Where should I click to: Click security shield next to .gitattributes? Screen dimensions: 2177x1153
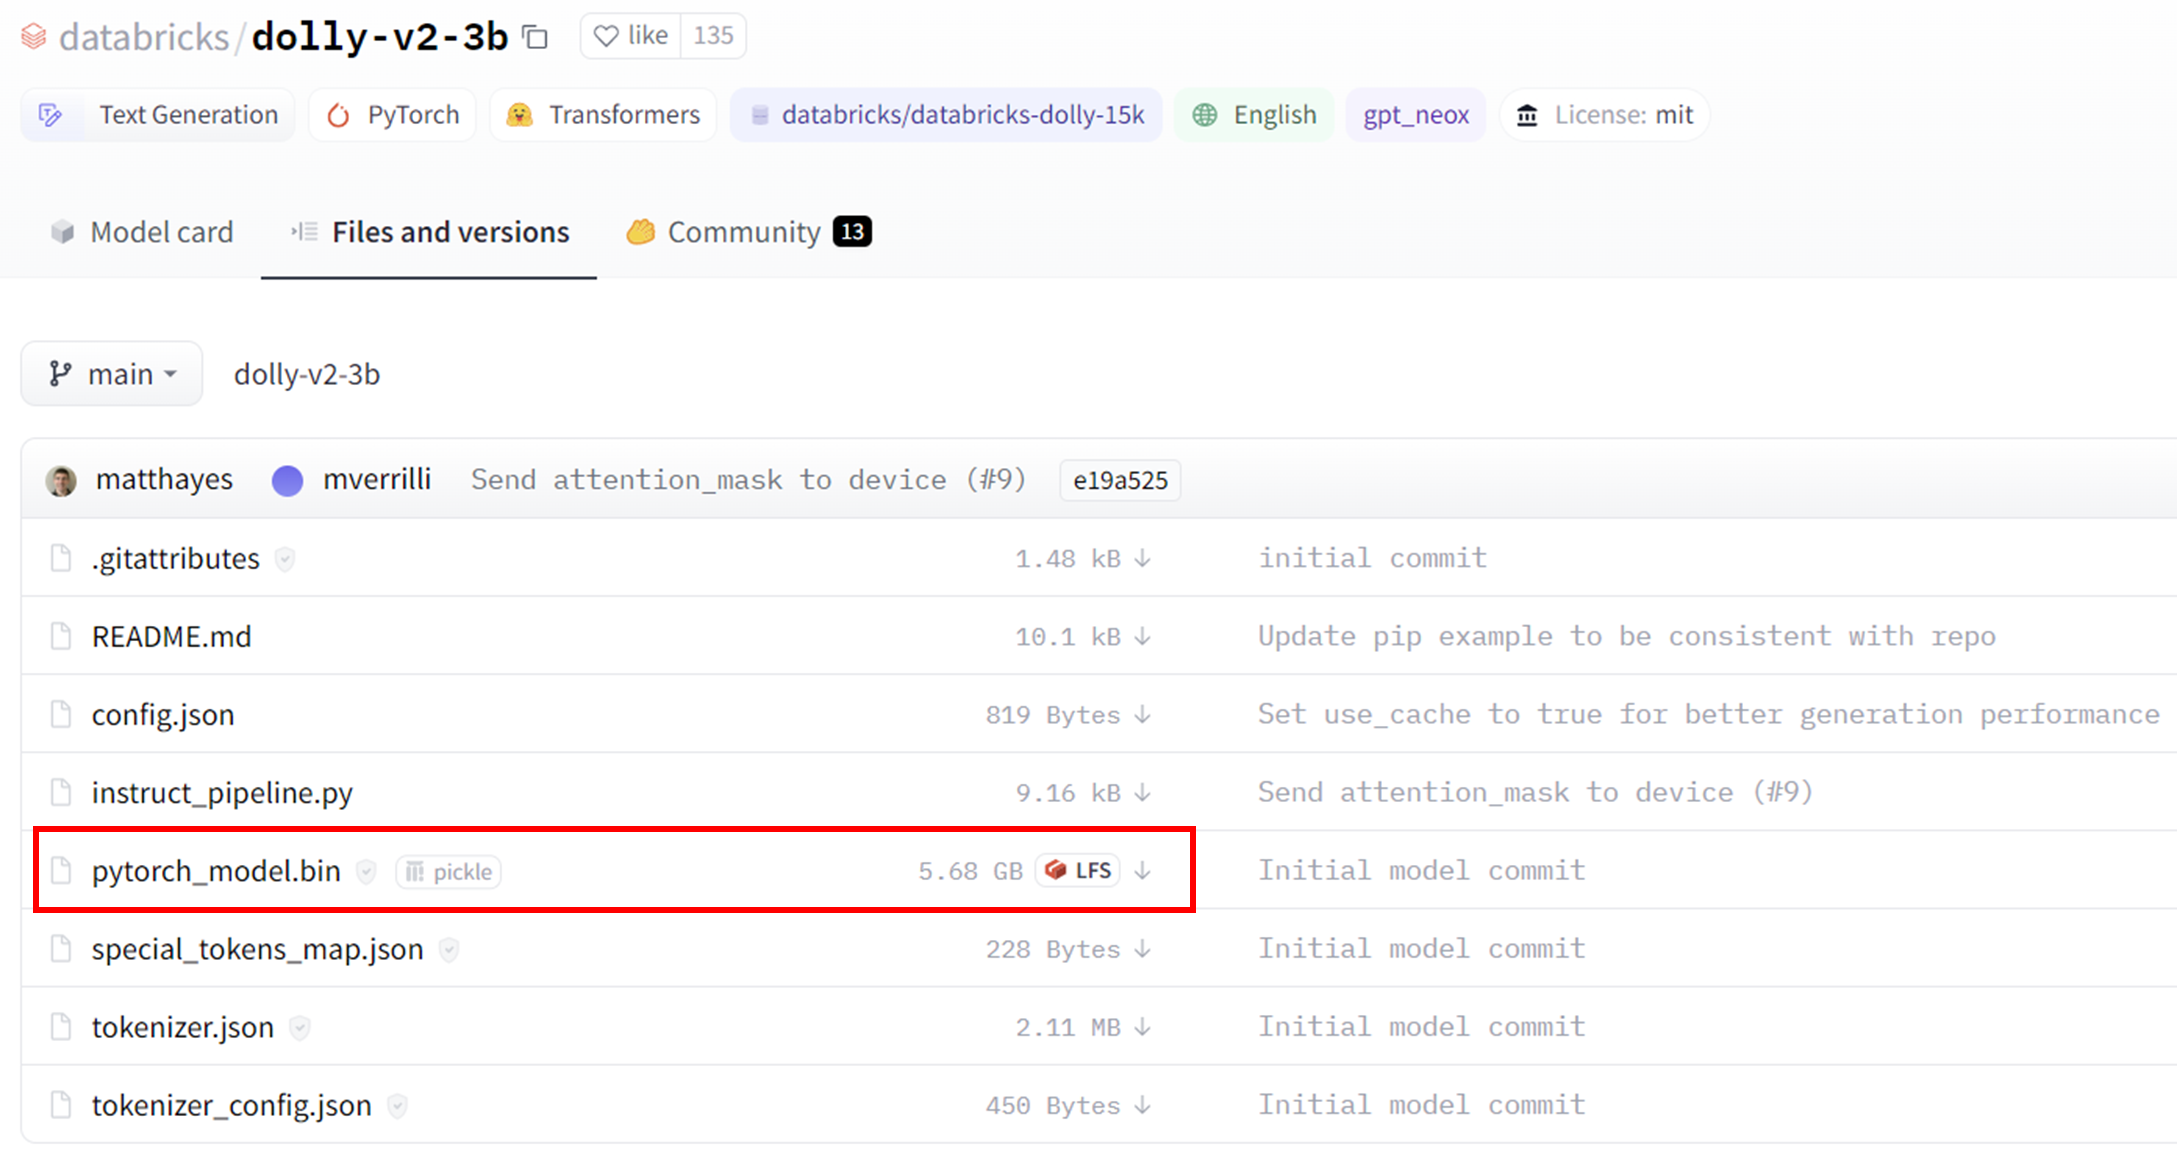click(285, 559)
